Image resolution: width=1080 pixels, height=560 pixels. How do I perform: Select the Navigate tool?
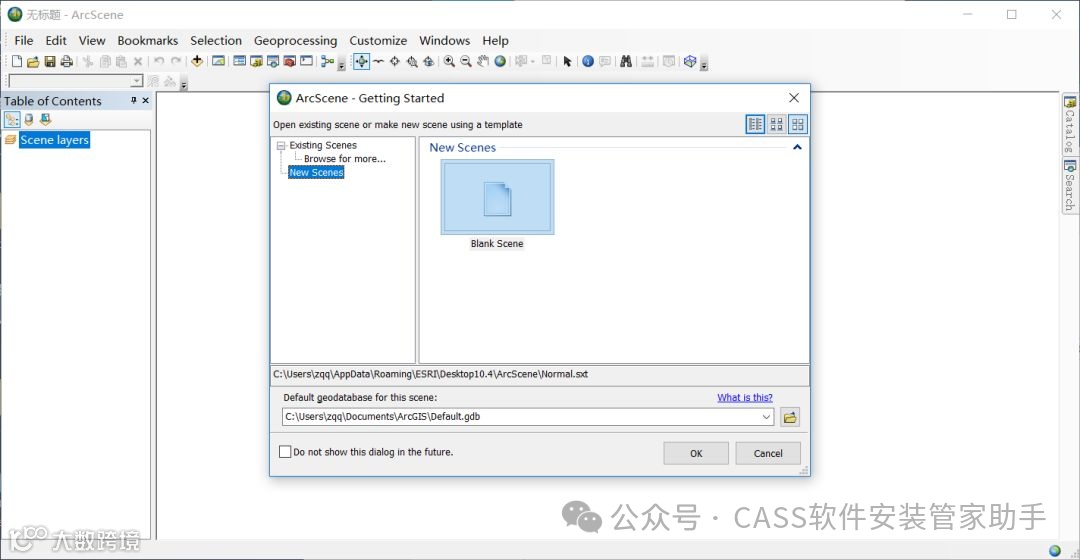(362, 61)
